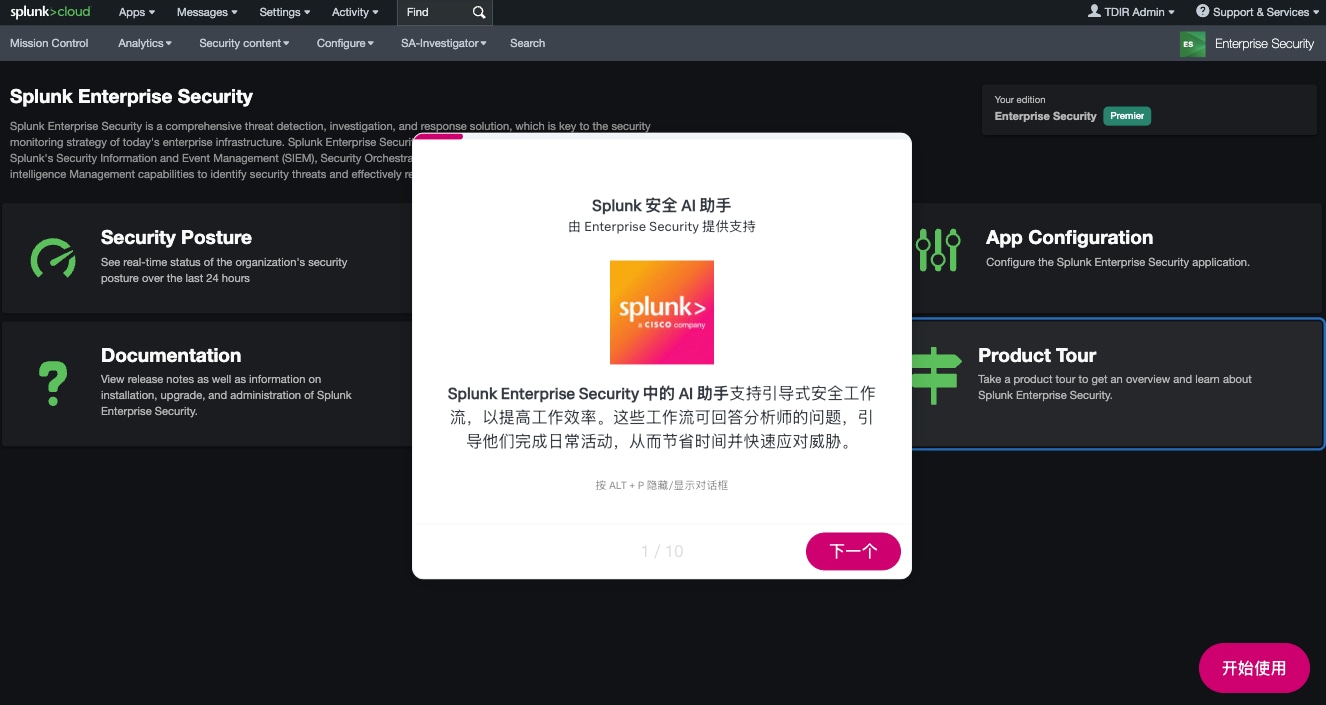Click the 开始使用 get started button
Screen dimensions: 1326x705
tap(1254, 668)
